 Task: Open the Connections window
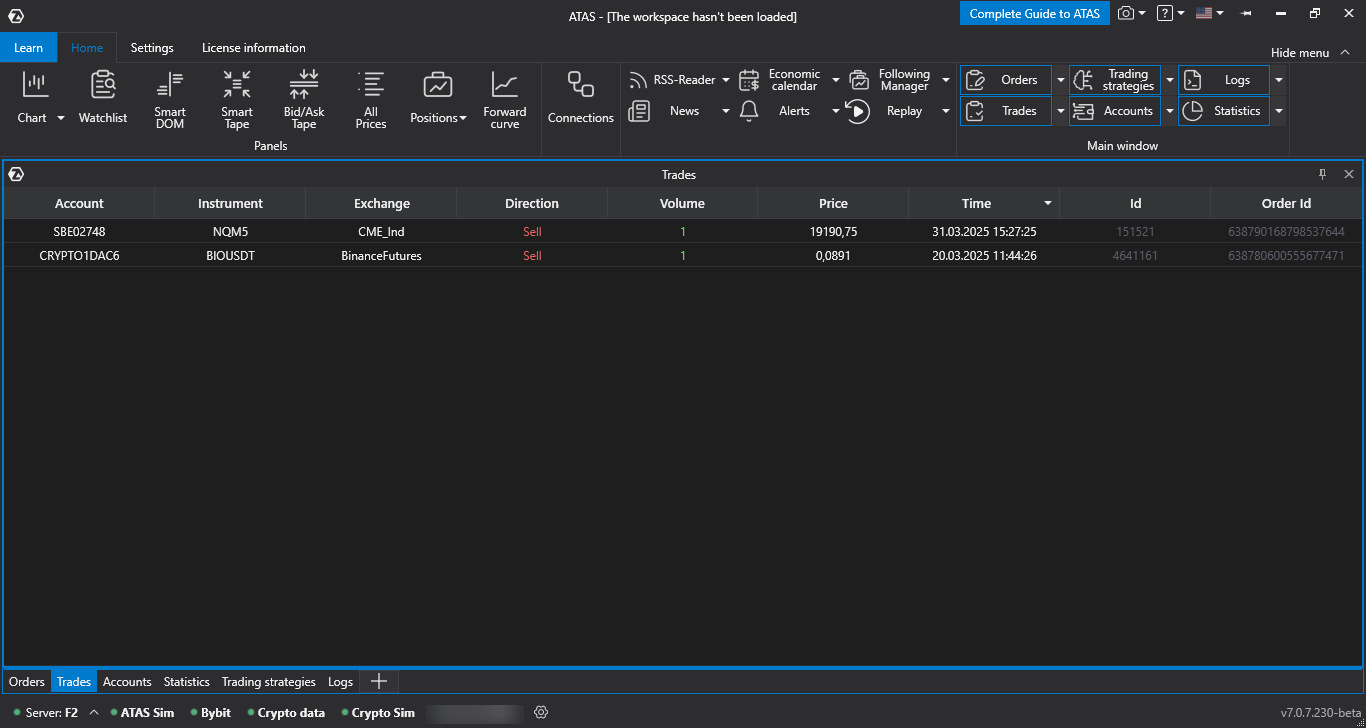point(581,97)
